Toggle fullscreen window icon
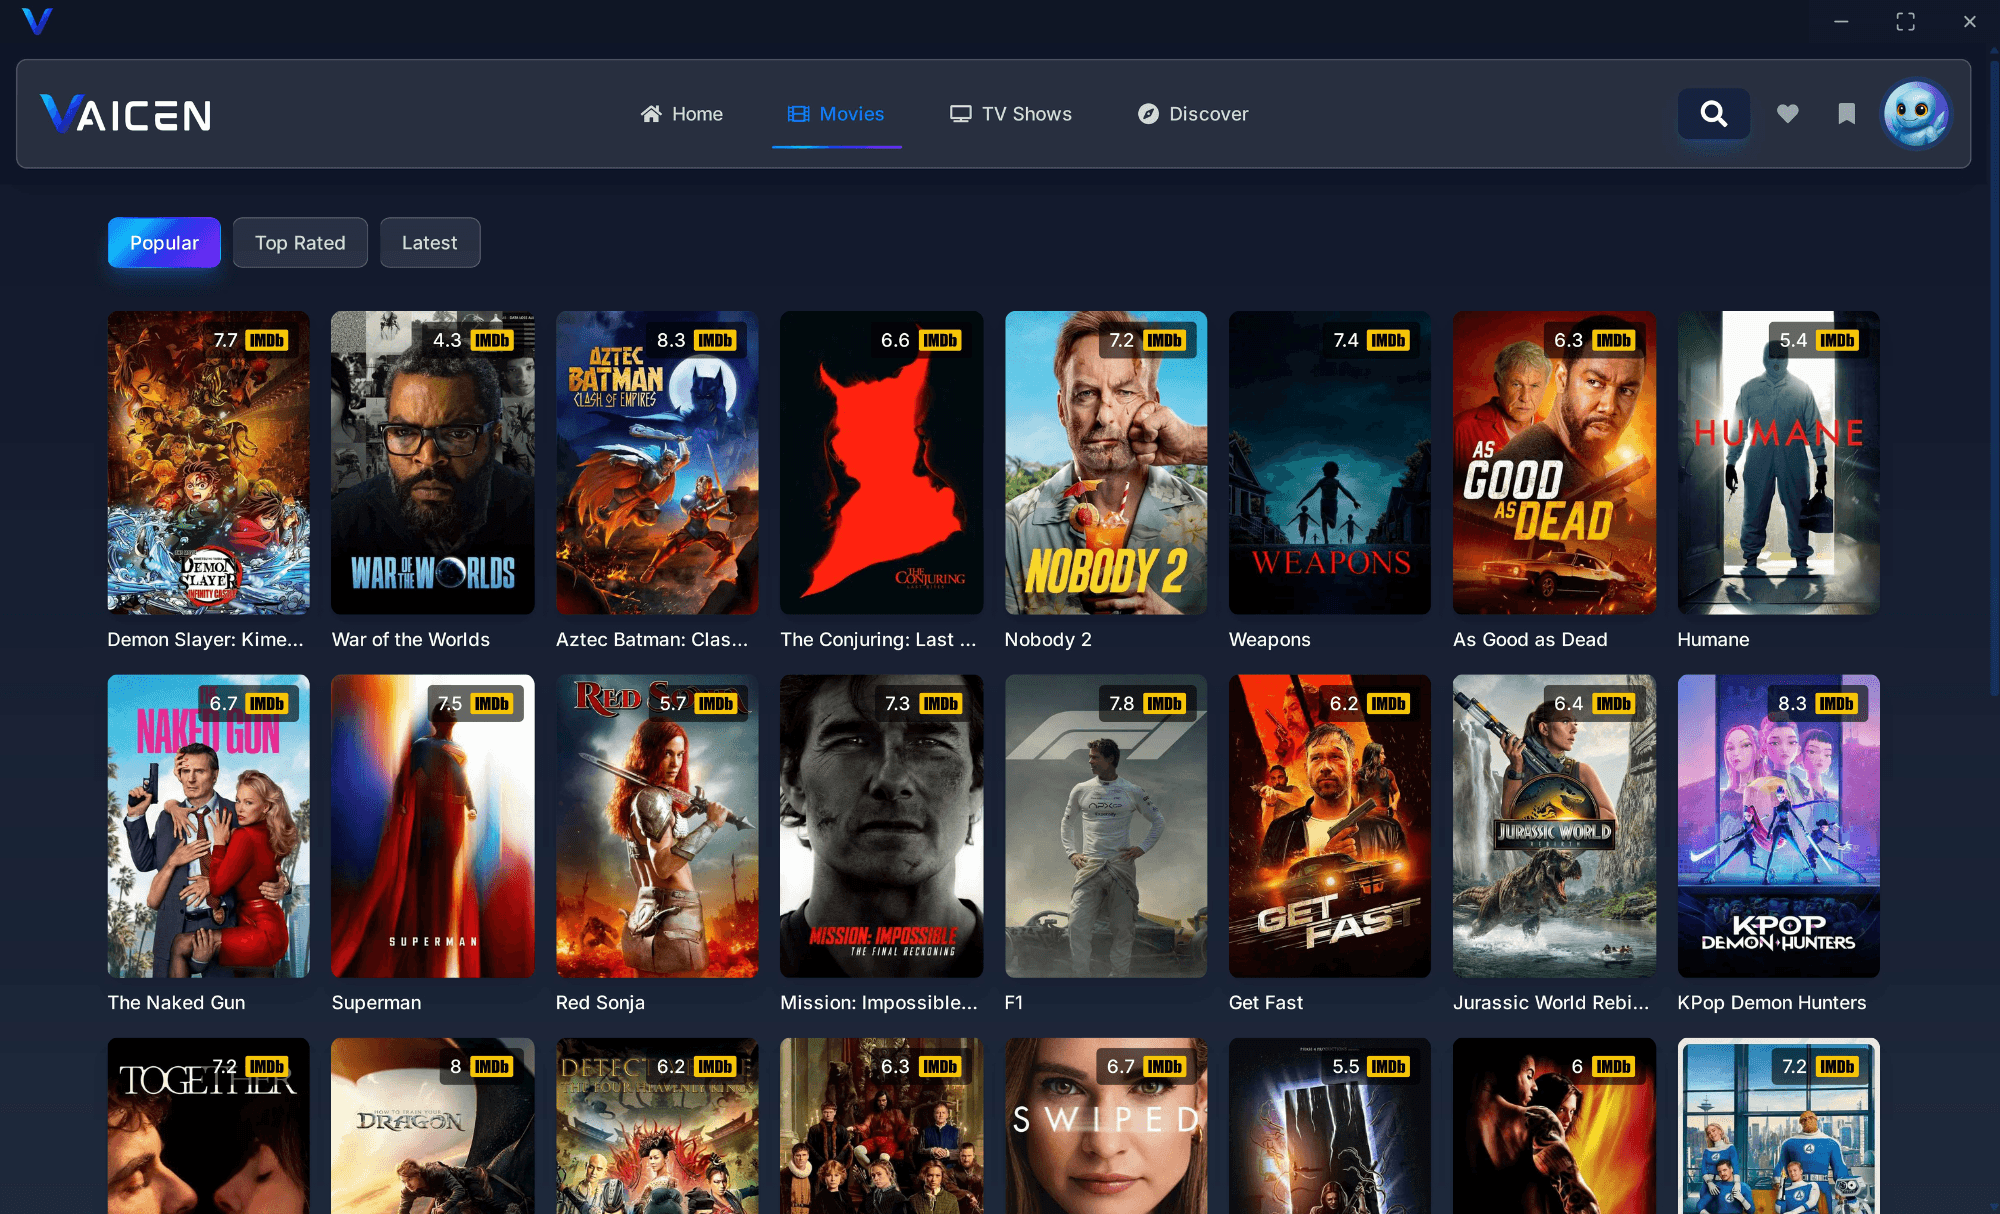The image size is (2000, 1214). pyautogui.click(x=1905, y=22)
